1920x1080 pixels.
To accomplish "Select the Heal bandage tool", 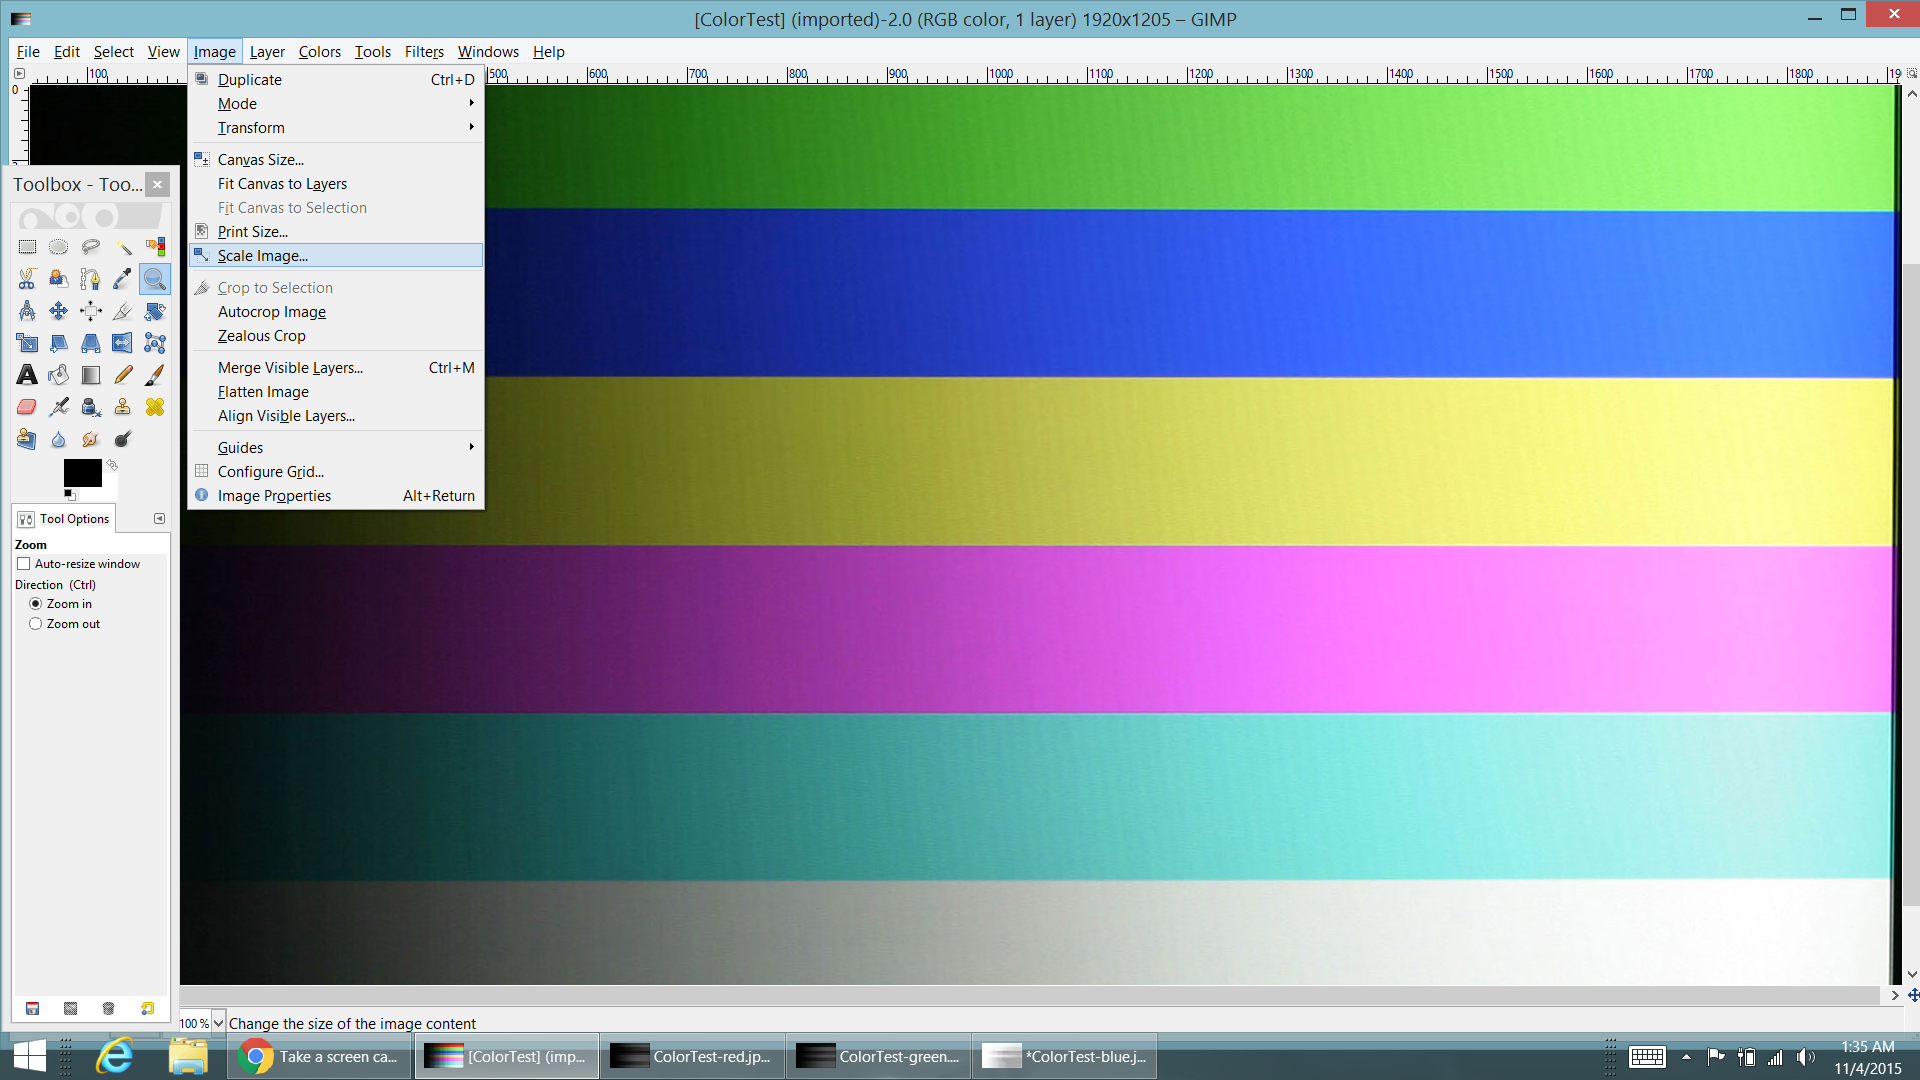I will pyautogui.click(x=155, y=407).
